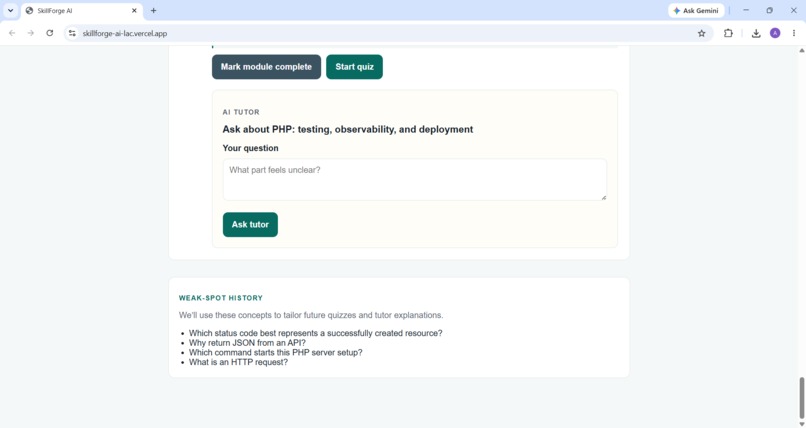
Task: Open the Chrome profile avatar
Action: 775,33
